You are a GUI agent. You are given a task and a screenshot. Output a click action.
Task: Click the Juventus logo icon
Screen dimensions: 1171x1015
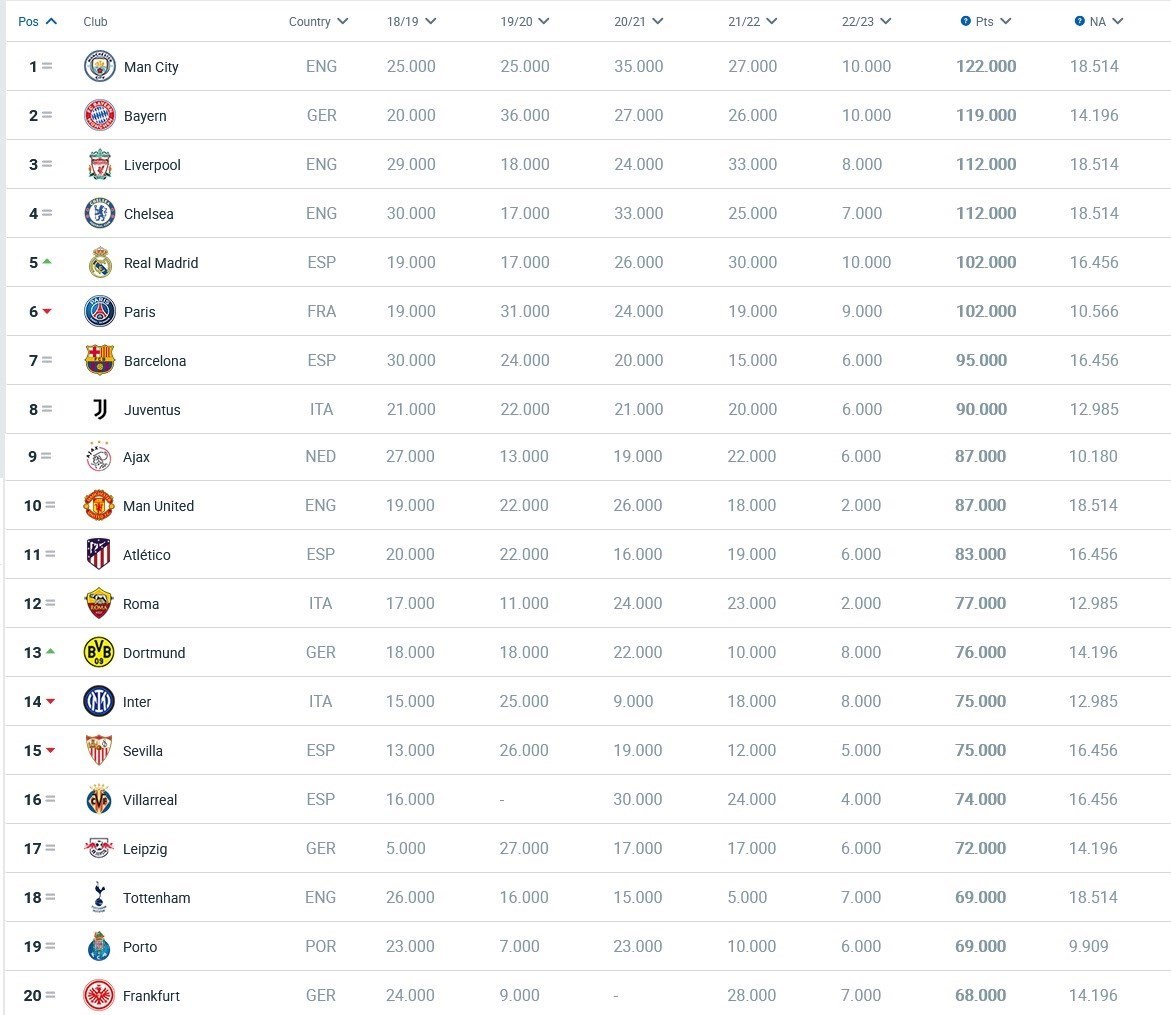[x=99, y=409]
